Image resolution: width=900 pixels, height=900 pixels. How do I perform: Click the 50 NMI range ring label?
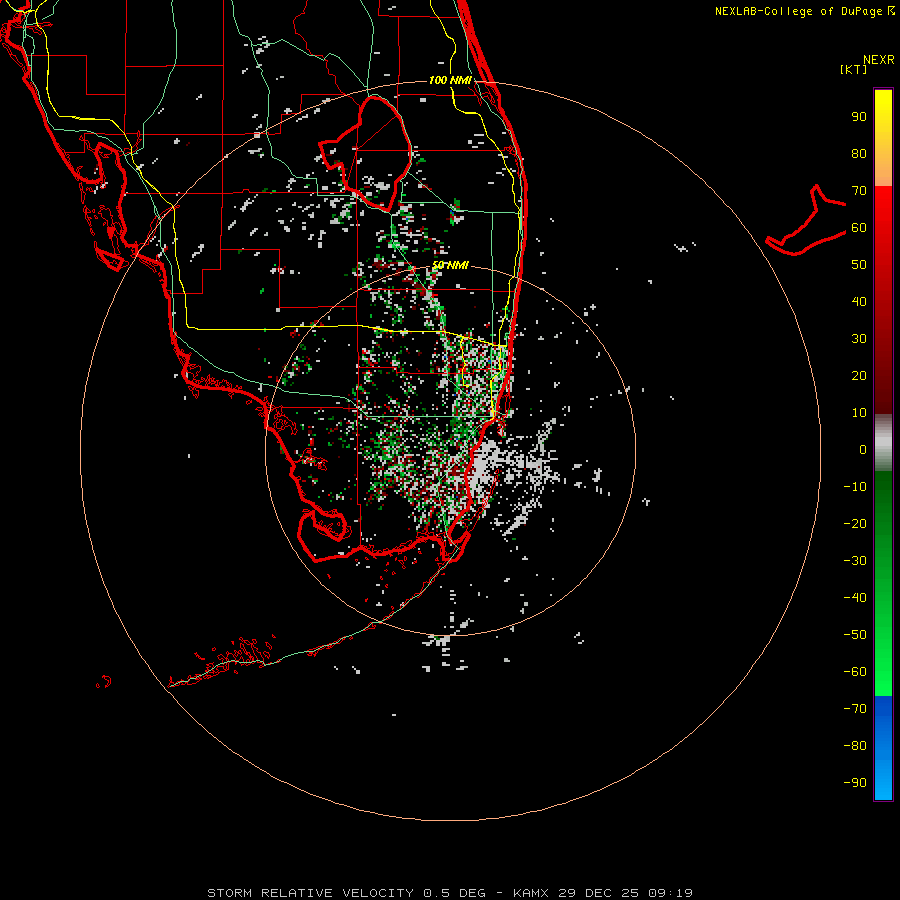tap(450, 265)
